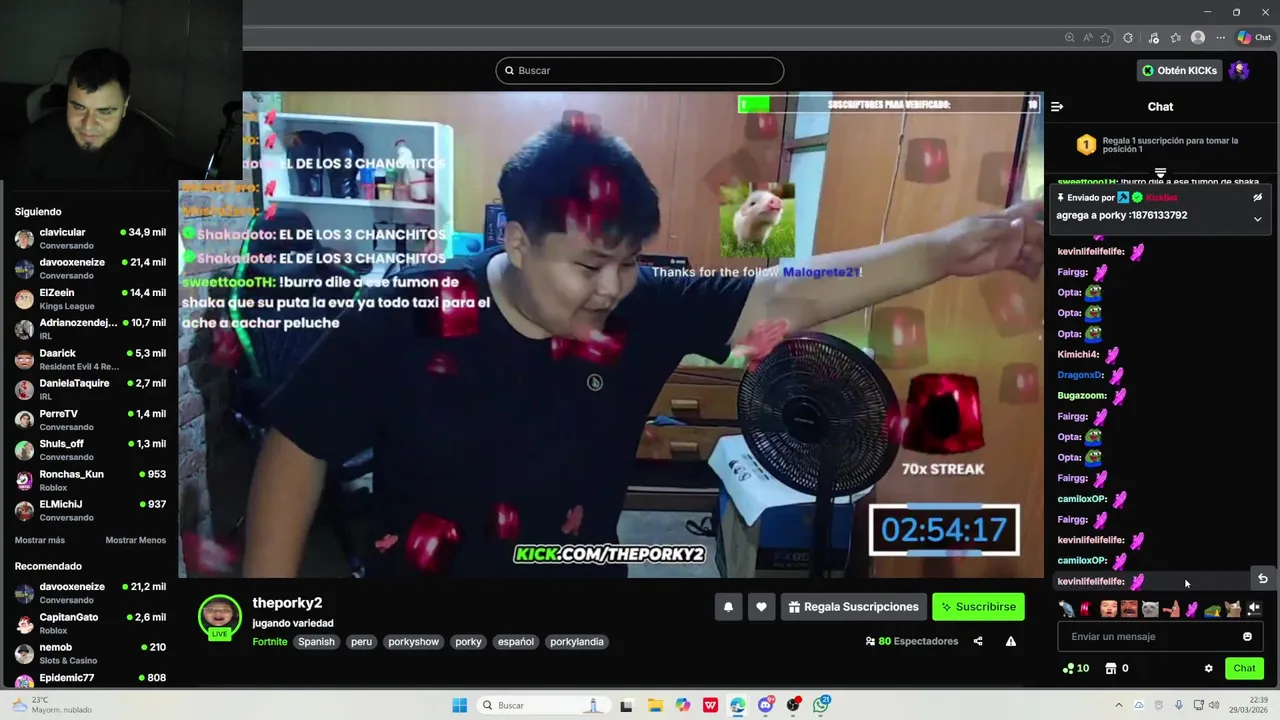Insert the laughing man quick emote
The image size is (1280, 720).
pyautogui.click(x=1129, y=608)
